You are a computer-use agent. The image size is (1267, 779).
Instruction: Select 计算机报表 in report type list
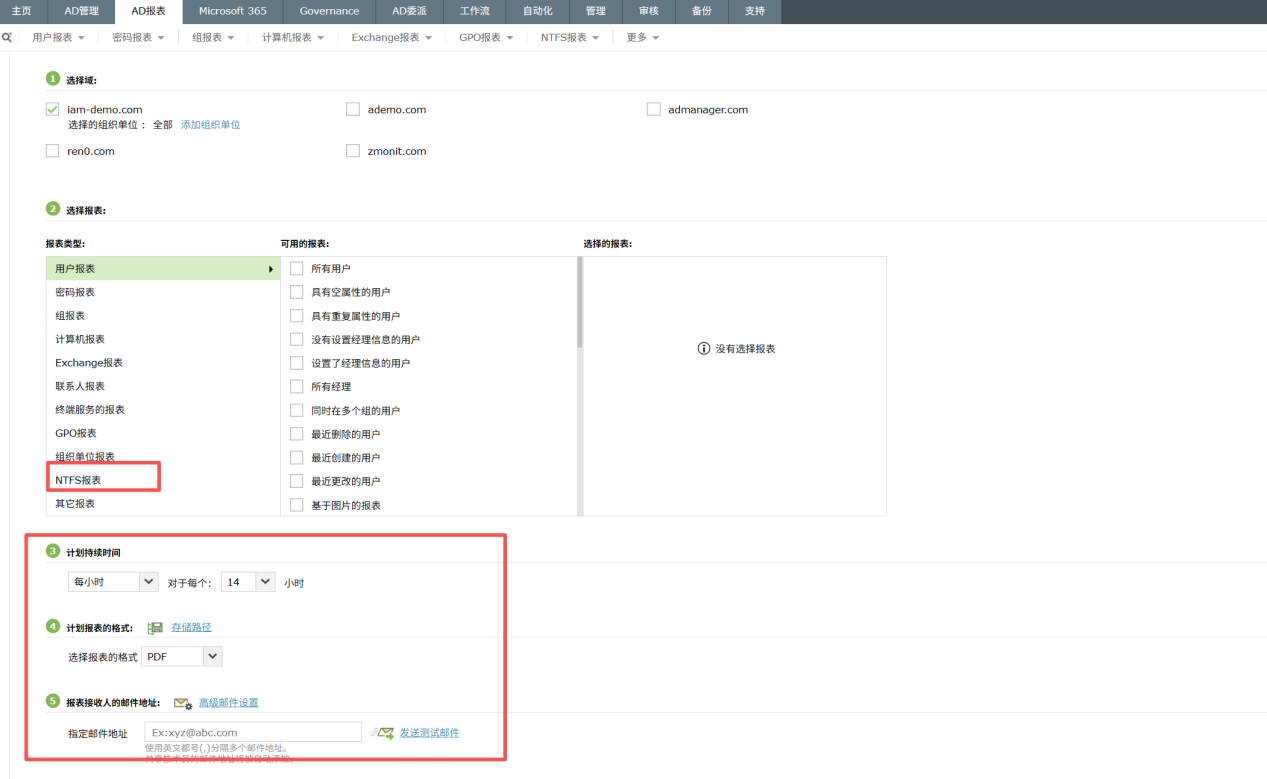[x=163, y=339]
